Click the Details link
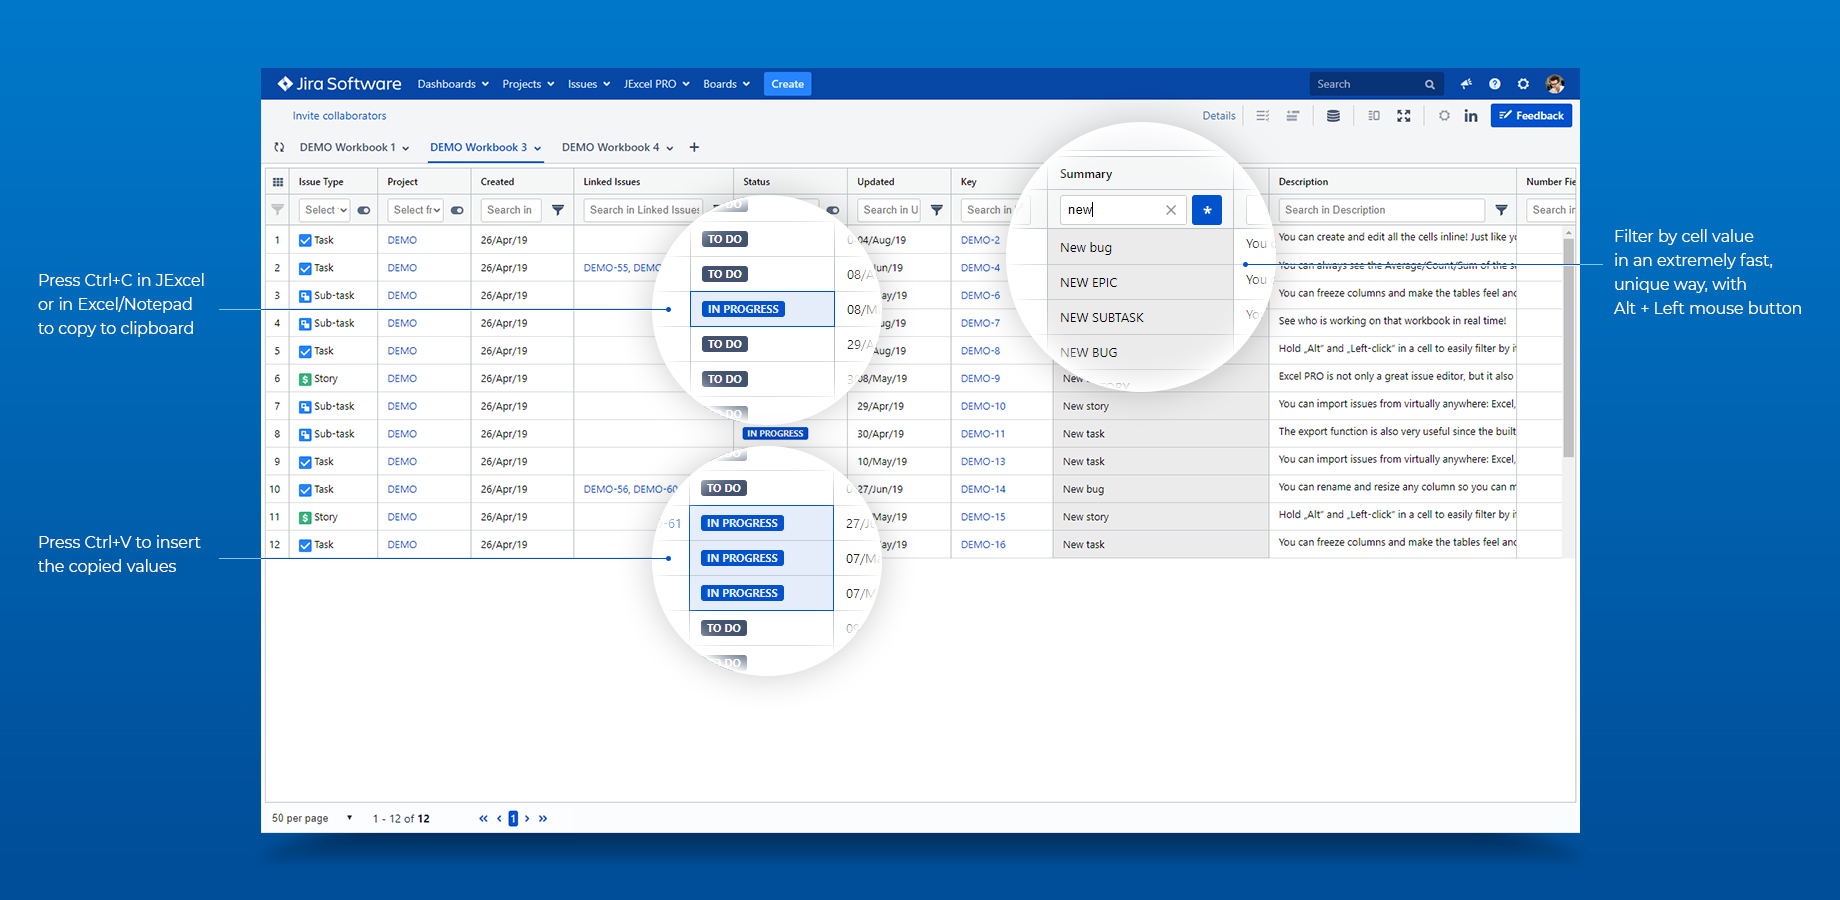This screenshot has height=900, width=1840. click(x=1219, y=116)
